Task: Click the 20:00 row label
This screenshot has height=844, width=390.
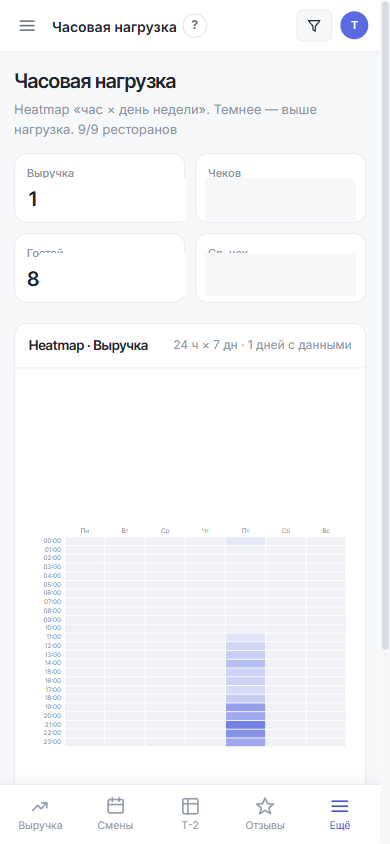Action: [53, 715]
